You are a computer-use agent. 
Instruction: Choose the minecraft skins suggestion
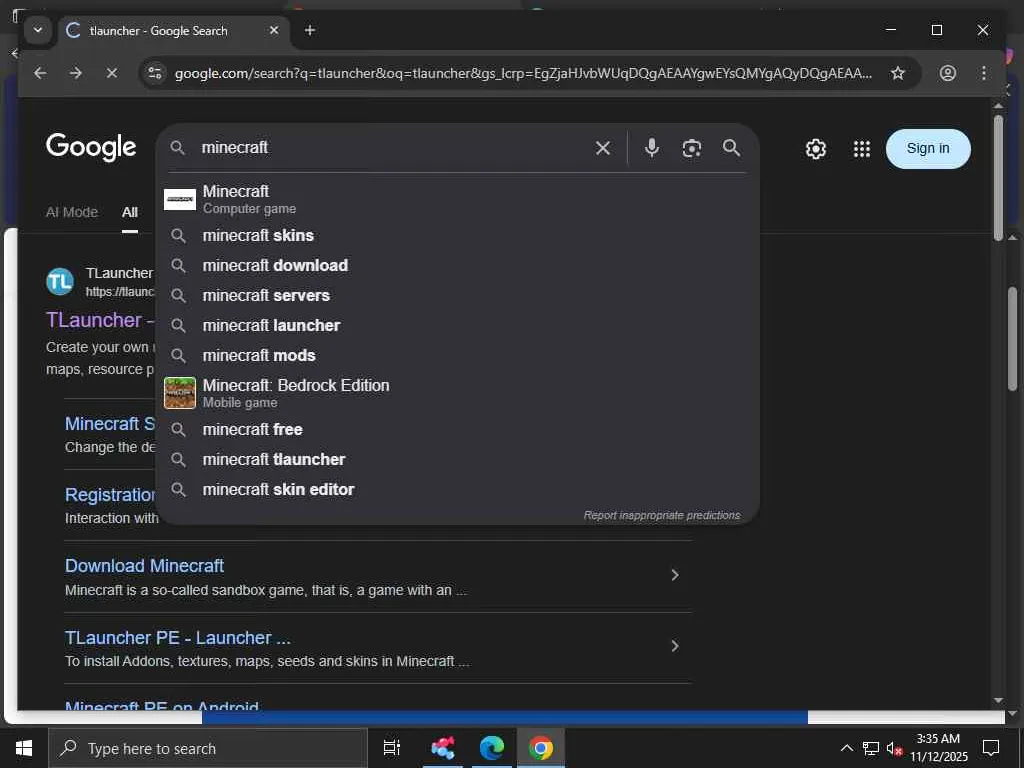pyautogui.click(x=457, y=236)
